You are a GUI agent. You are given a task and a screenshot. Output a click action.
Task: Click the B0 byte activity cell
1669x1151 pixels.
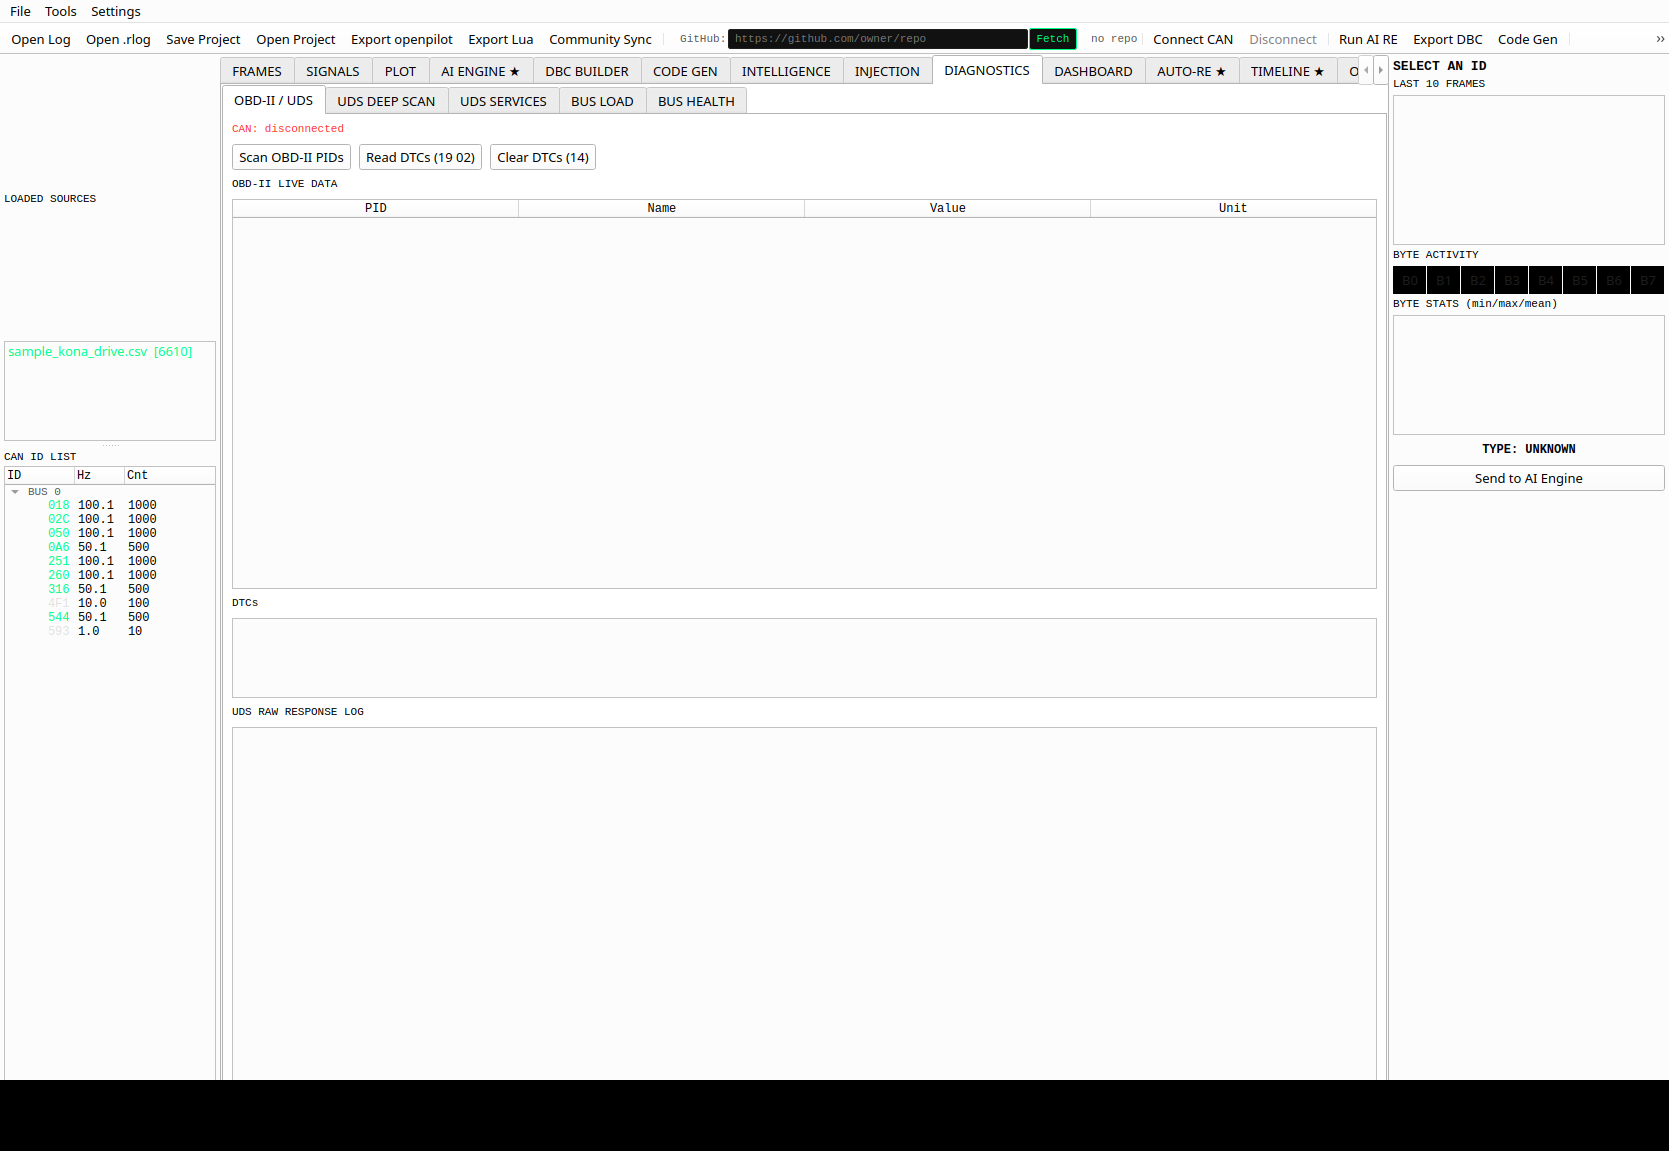coord(1410,280)
